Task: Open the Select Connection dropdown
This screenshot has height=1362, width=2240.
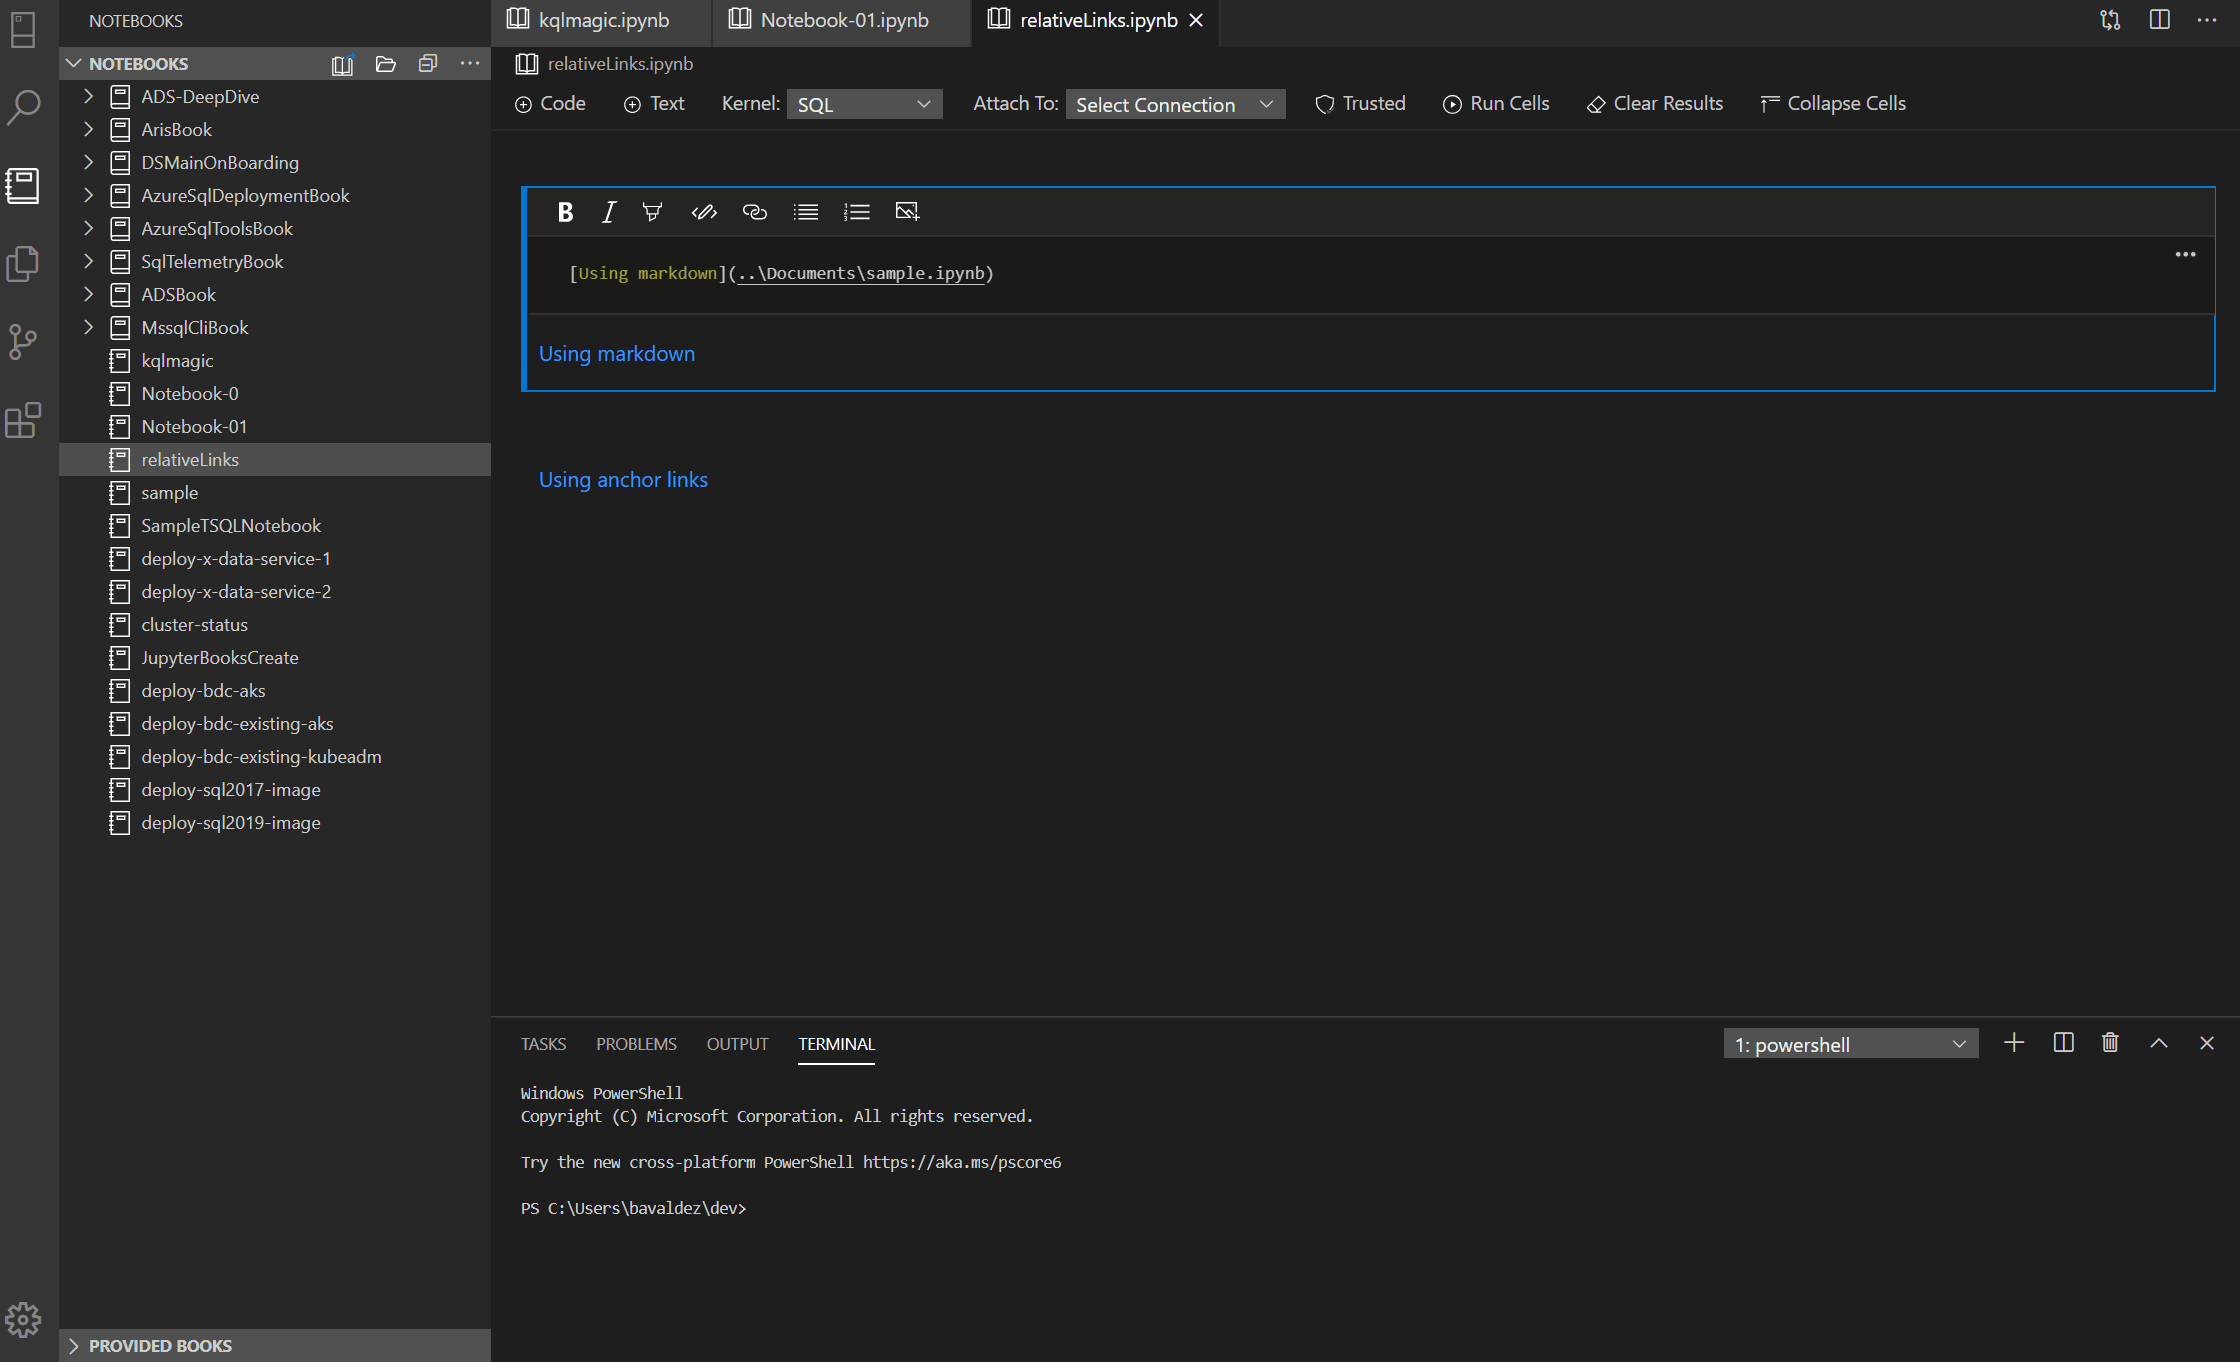Action: [x=1174, y=103]
